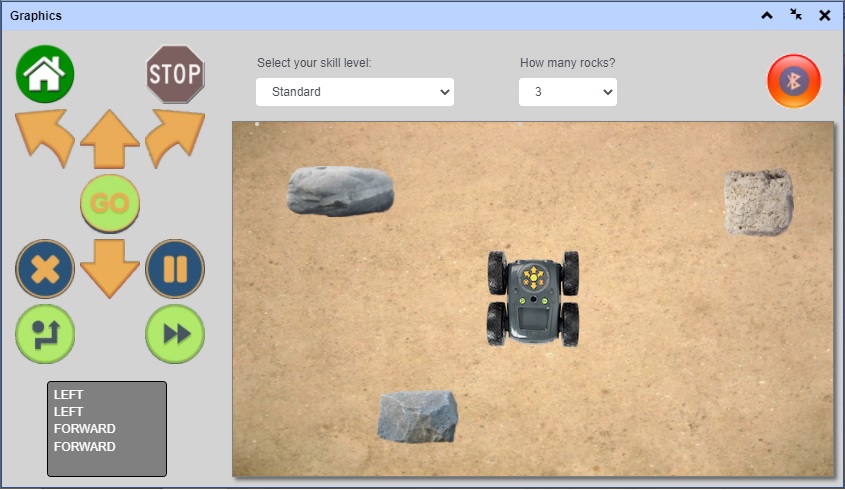Click the last FORWARD command in the list
Viewport: 845px width, 490px height.
[85, 446]
